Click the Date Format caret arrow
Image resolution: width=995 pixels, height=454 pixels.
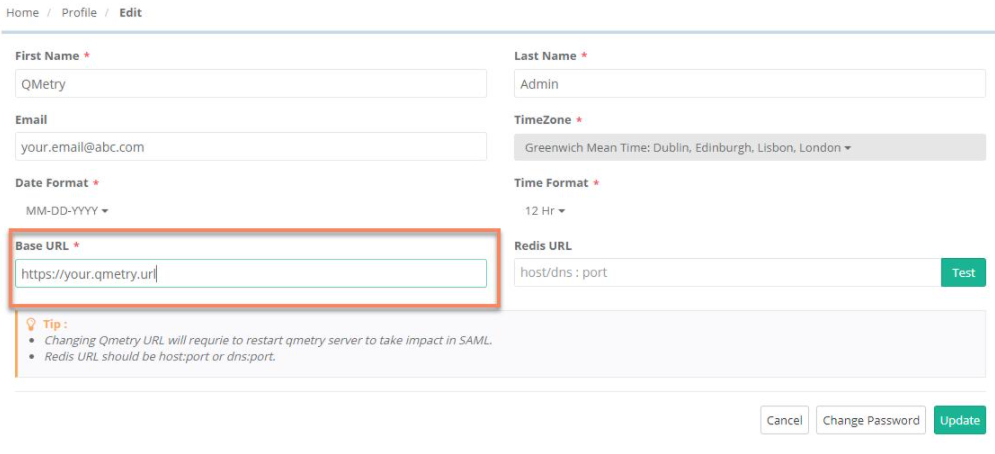click(x=105, y=211)
